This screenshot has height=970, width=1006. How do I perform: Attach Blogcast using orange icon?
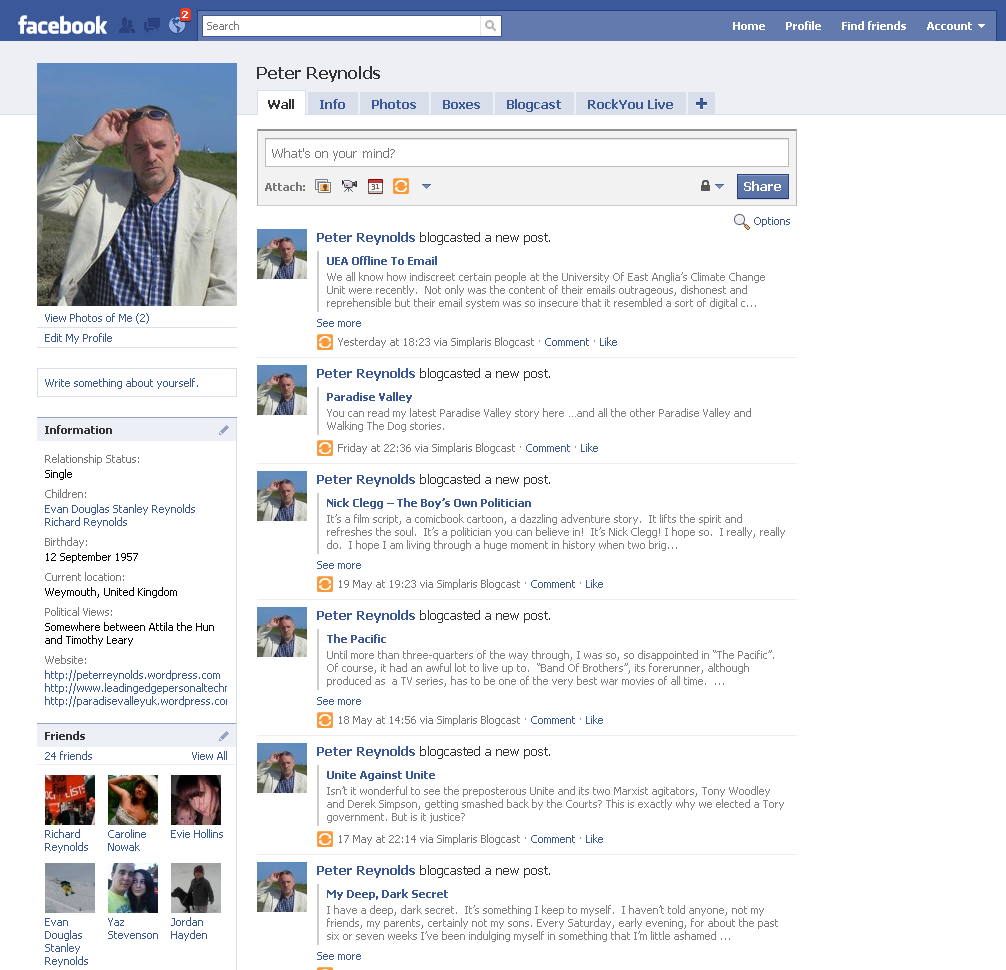click(x=401, y=186)
